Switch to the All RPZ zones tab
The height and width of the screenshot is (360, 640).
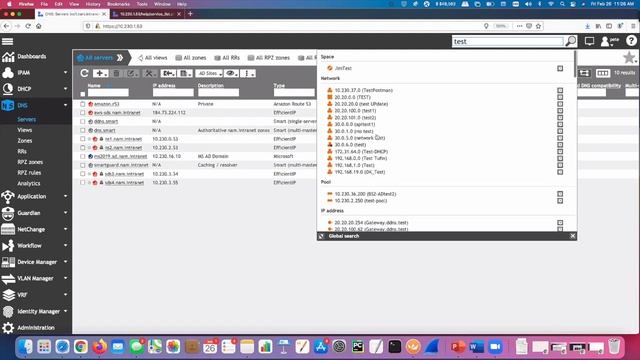click(269, 58)
